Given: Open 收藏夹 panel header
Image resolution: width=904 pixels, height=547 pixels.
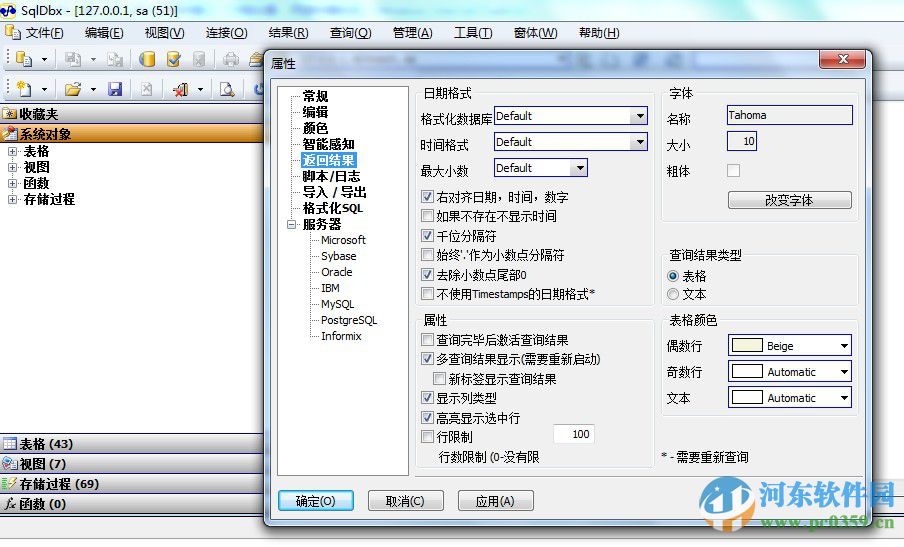Looking at the screenshot, I should tap(131, 114).
